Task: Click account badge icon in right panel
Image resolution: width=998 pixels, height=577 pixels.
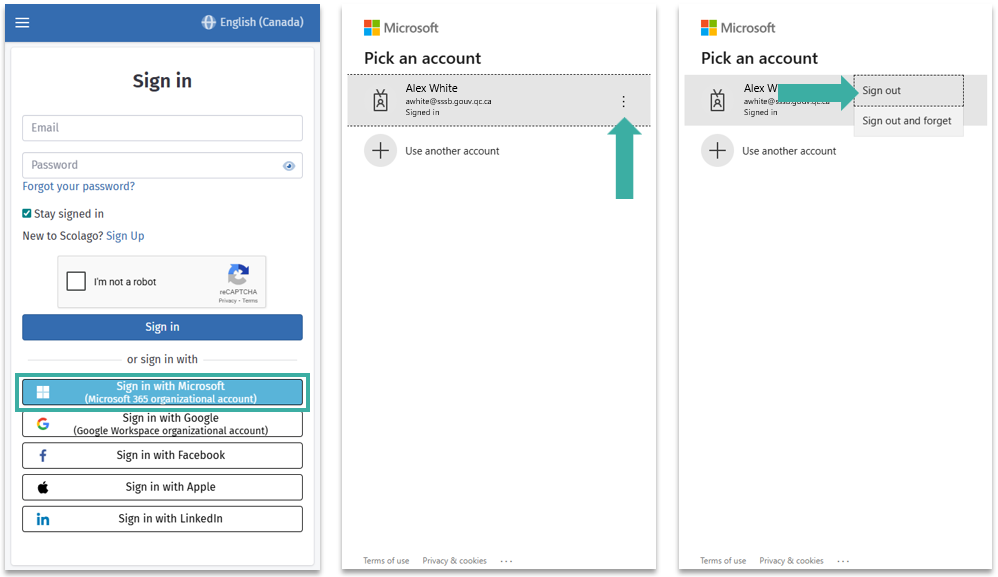Action: coord(717,101)
